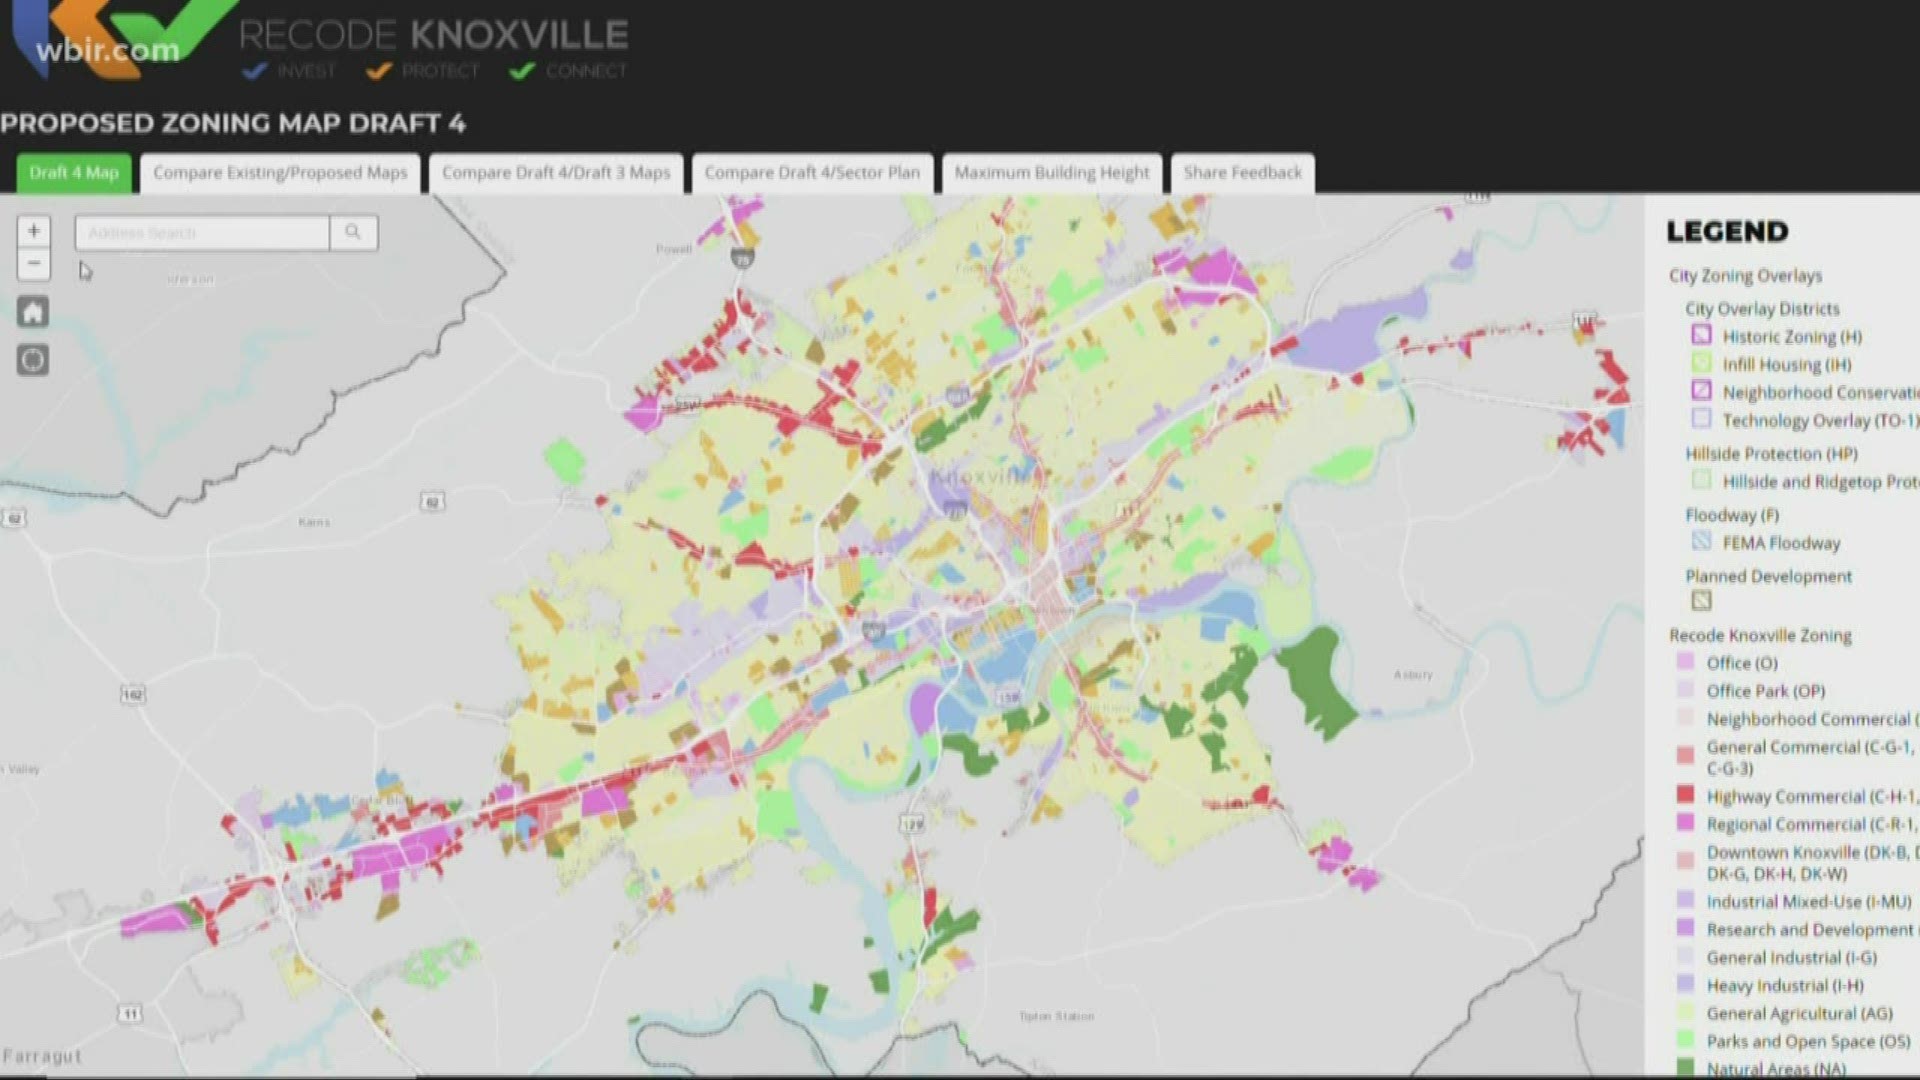Click the Heavy Industrial (I-H) swatch
This screenshot has width=1920, height=1080.
coord(1685,984)
